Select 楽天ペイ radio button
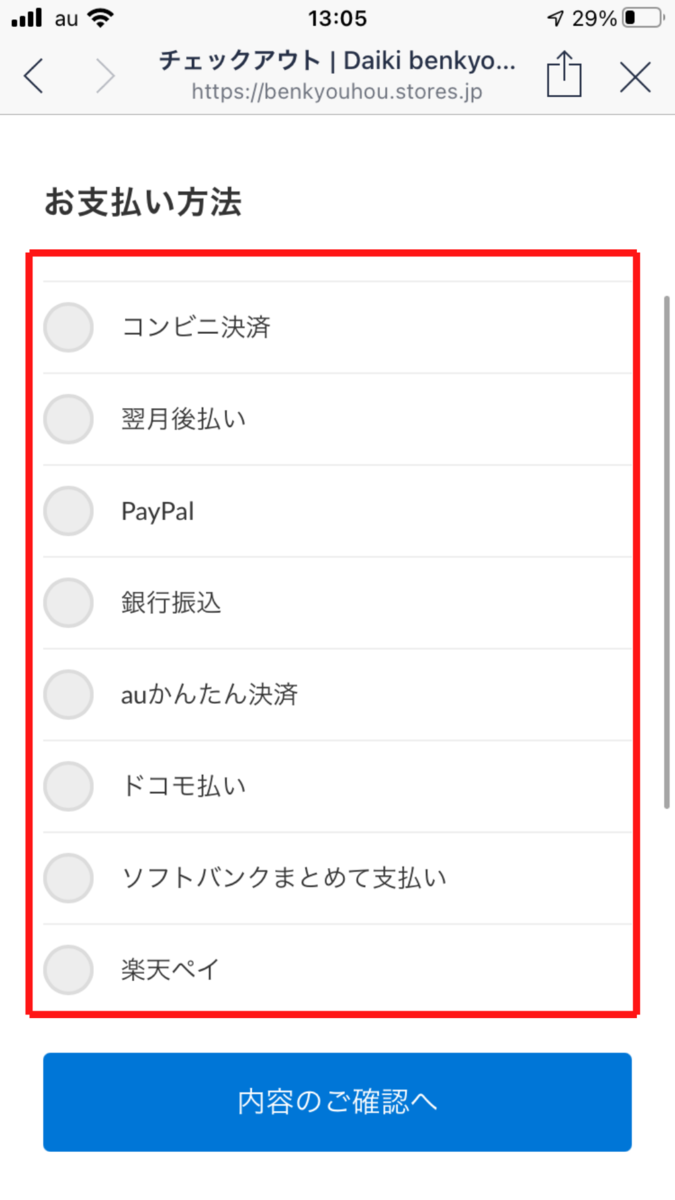The image size is (675, 1200). coord(68,970)
